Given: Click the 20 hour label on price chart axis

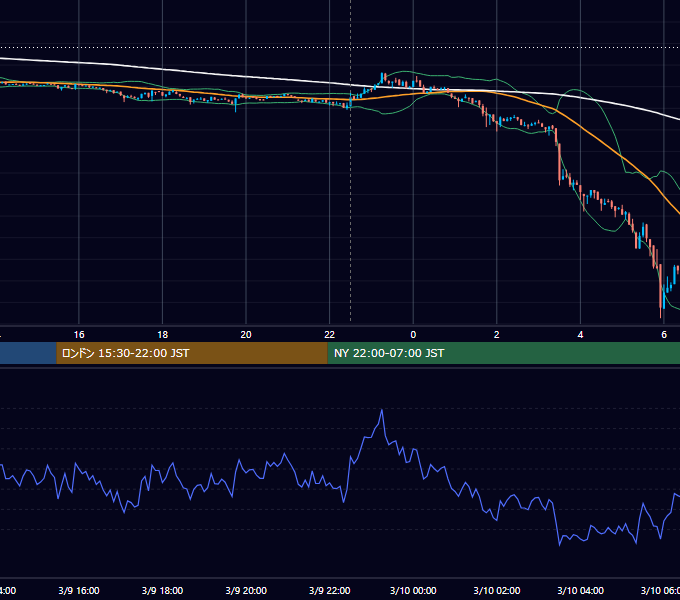Looking at the screenshot, I should click(x=246, y=335).
